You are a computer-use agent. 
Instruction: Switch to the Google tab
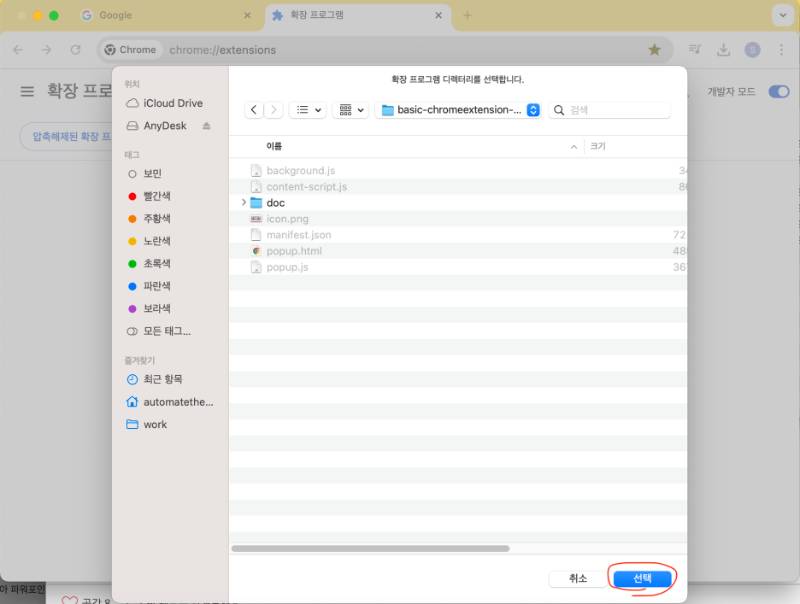[160, 16]
